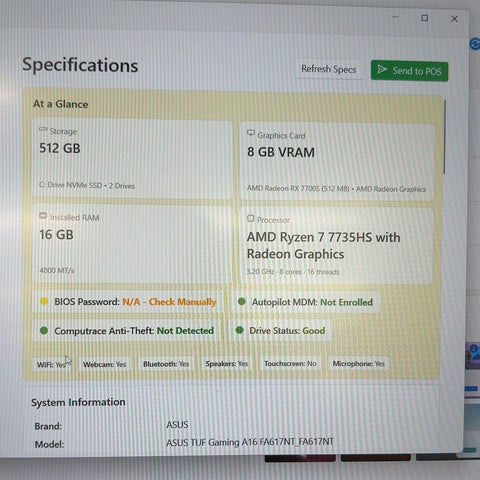Click the System Information section heading
This screenshot has width=480, height=480.
(78, 402)
